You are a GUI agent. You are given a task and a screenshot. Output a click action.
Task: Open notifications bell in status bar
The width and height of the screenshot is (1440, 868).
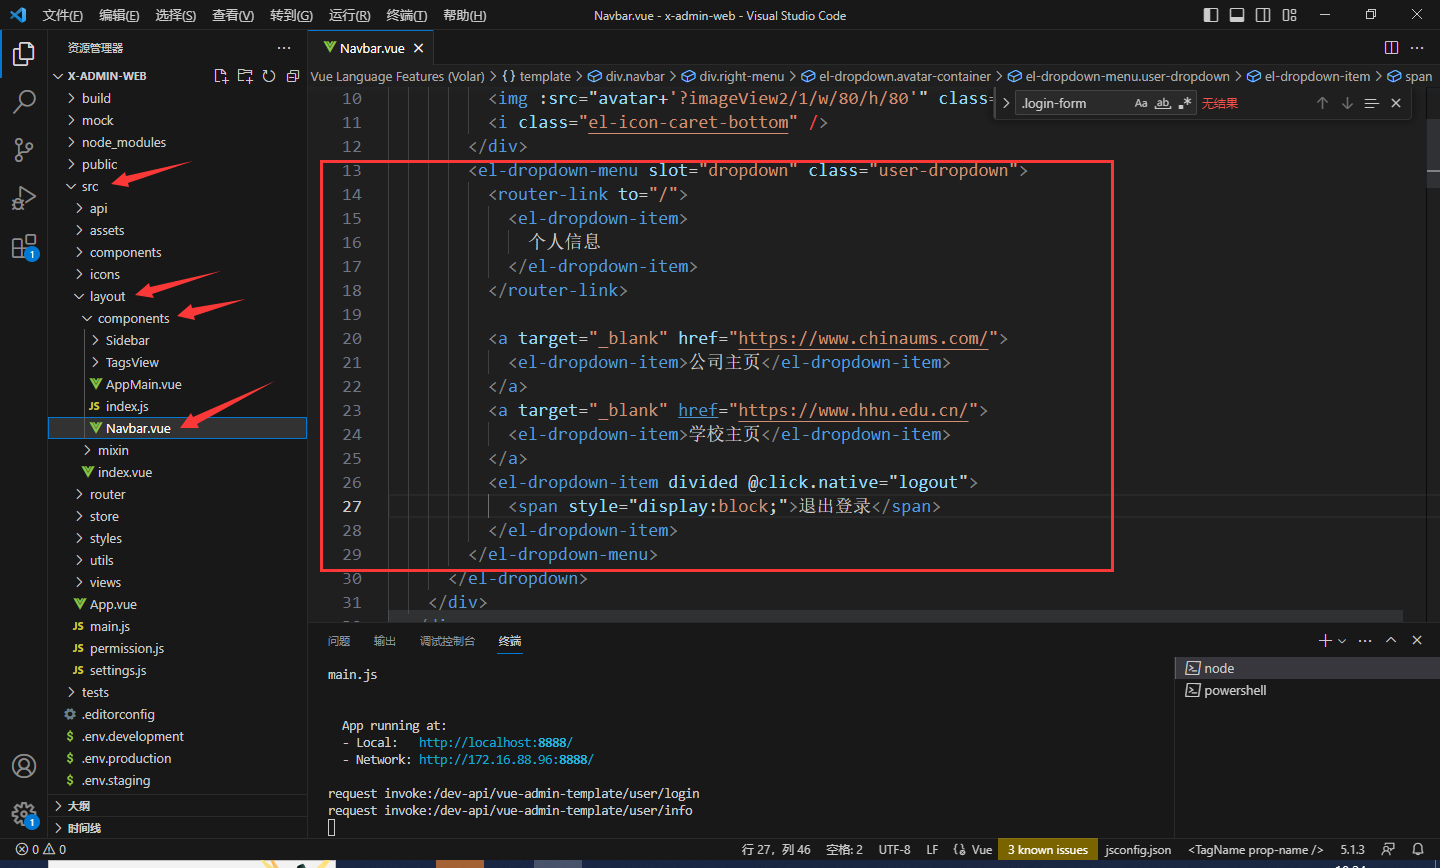point(1417,850)
